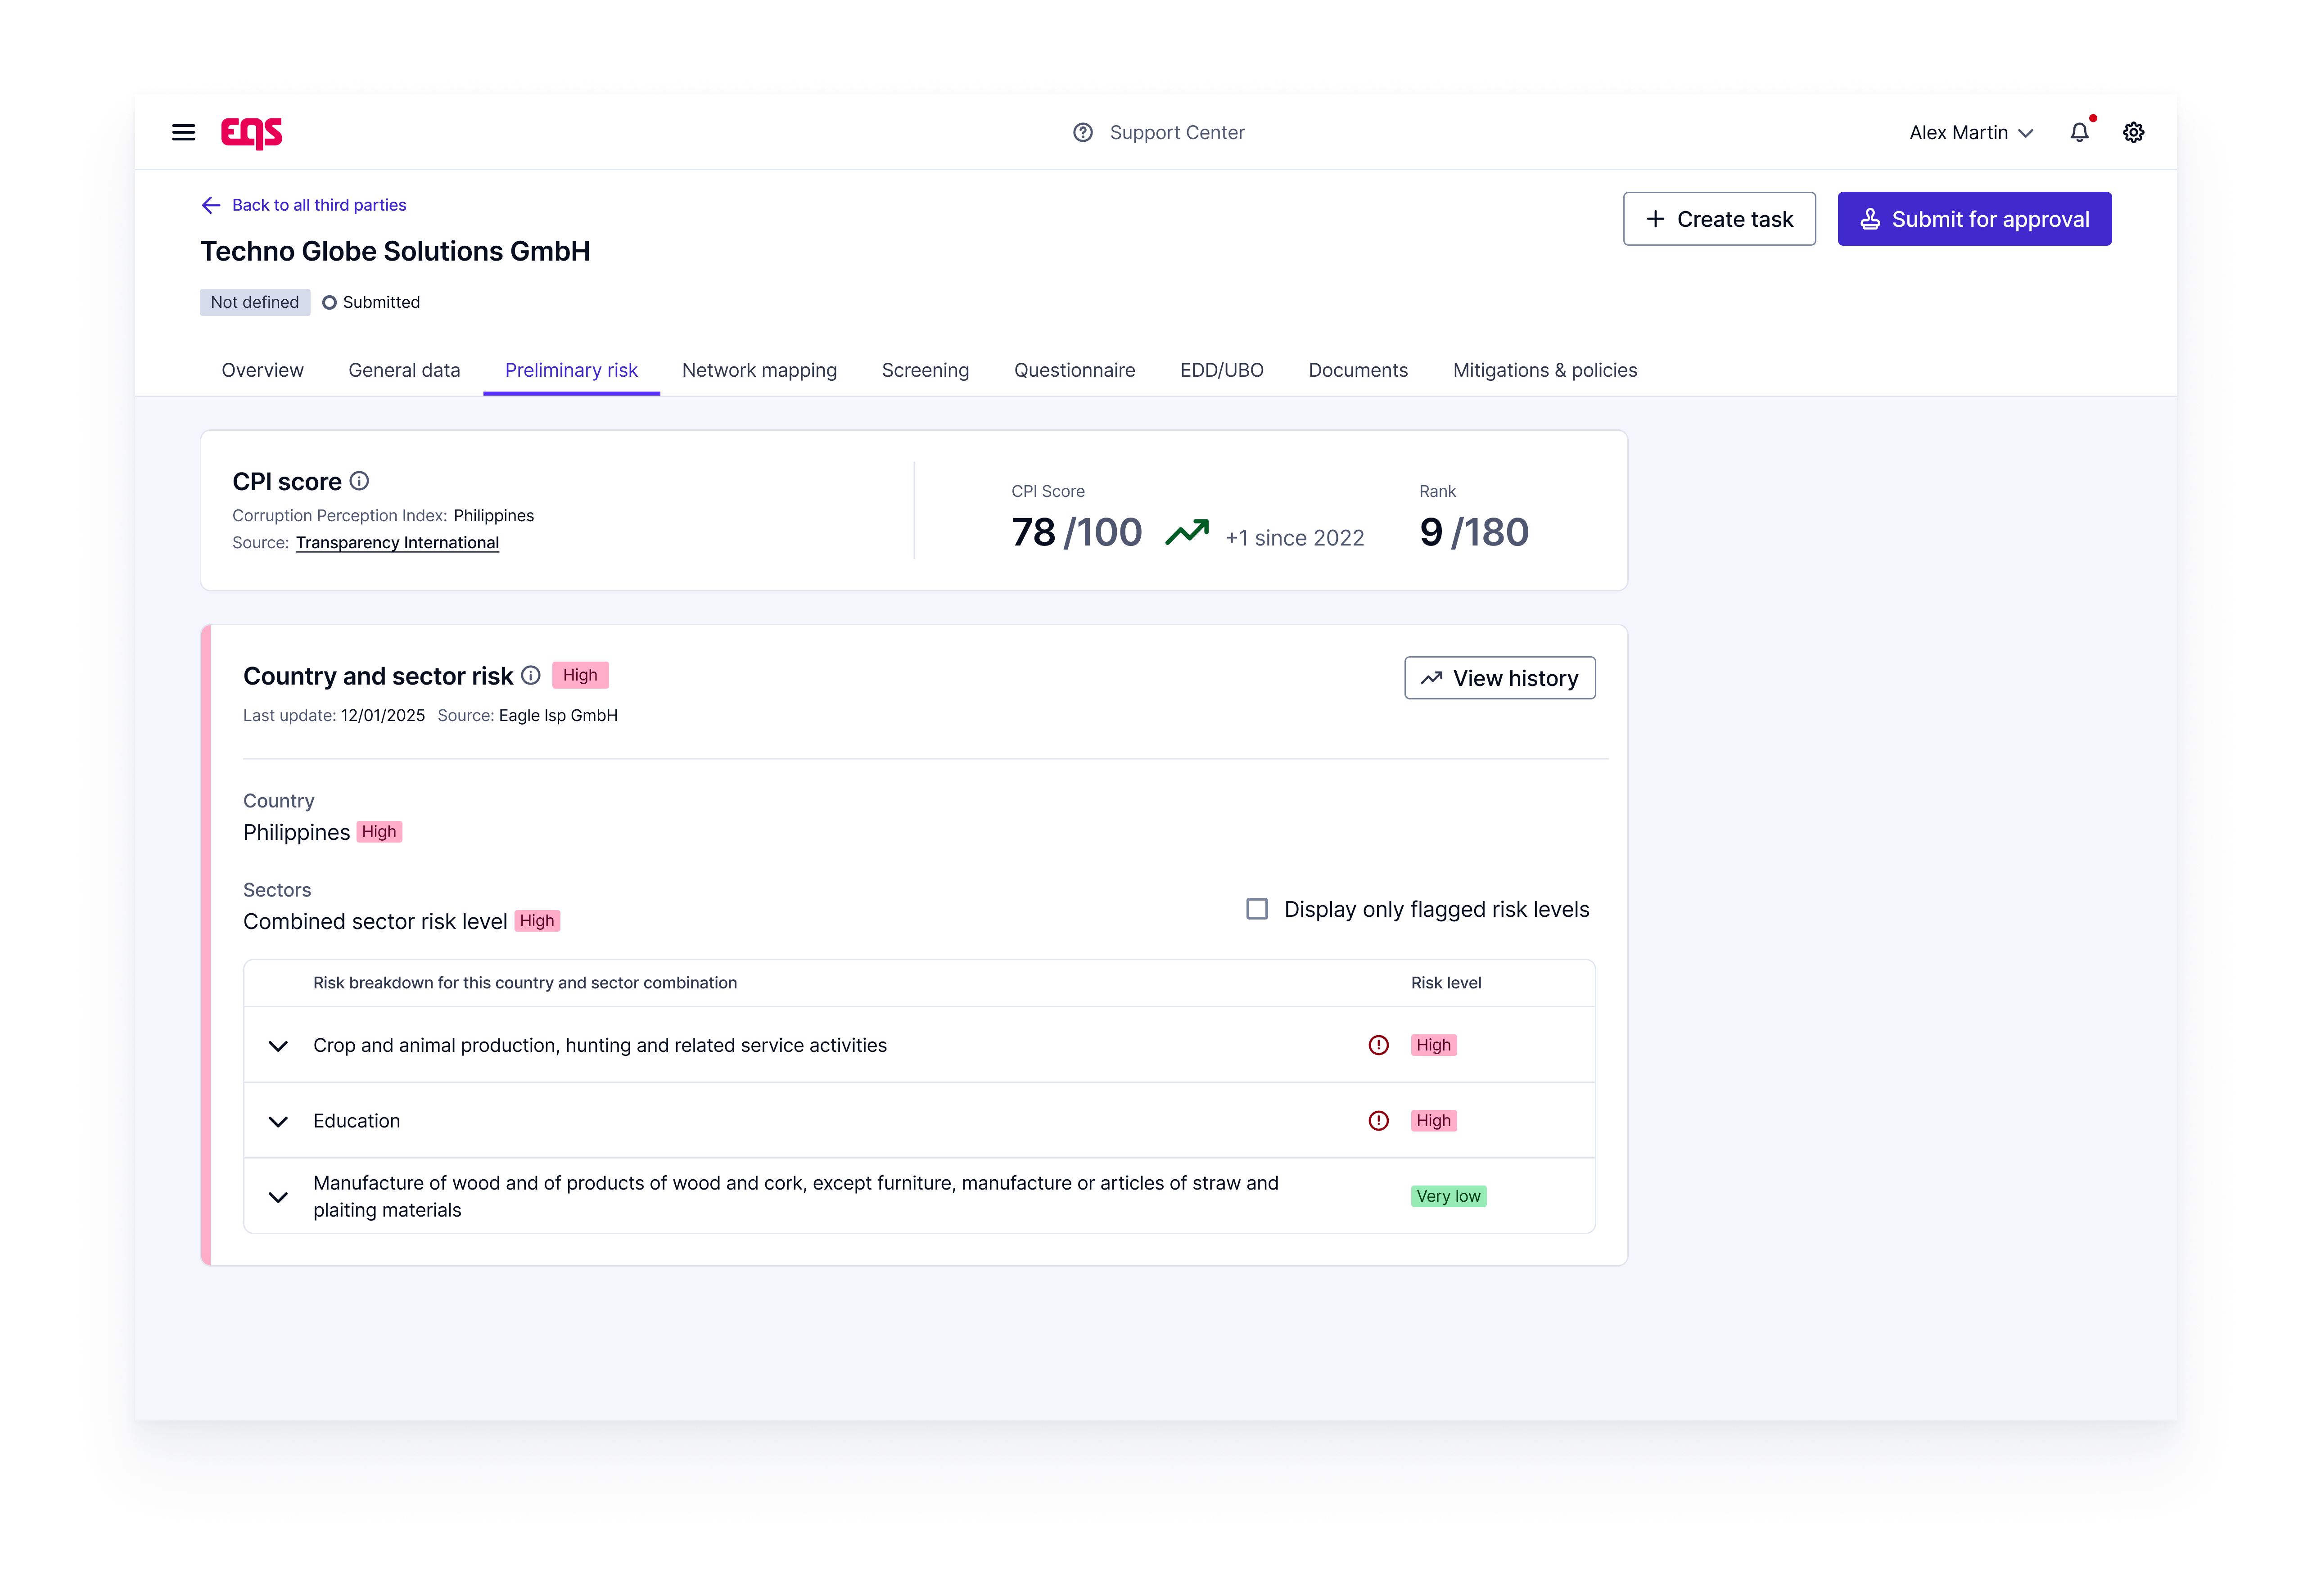Click the Submitted status indicator
The height and width of the screenshot is (1596, 2312).
pyautogui.click(x=371, y=302)
